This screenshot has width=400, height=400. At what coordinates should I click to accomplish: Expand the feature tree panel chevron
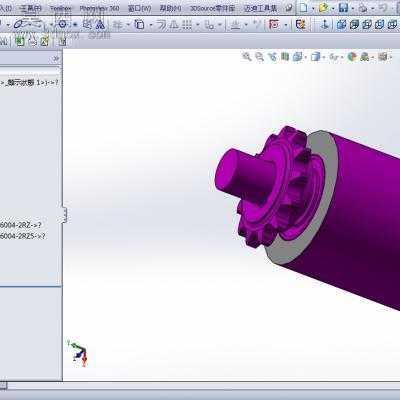(56, 59)
